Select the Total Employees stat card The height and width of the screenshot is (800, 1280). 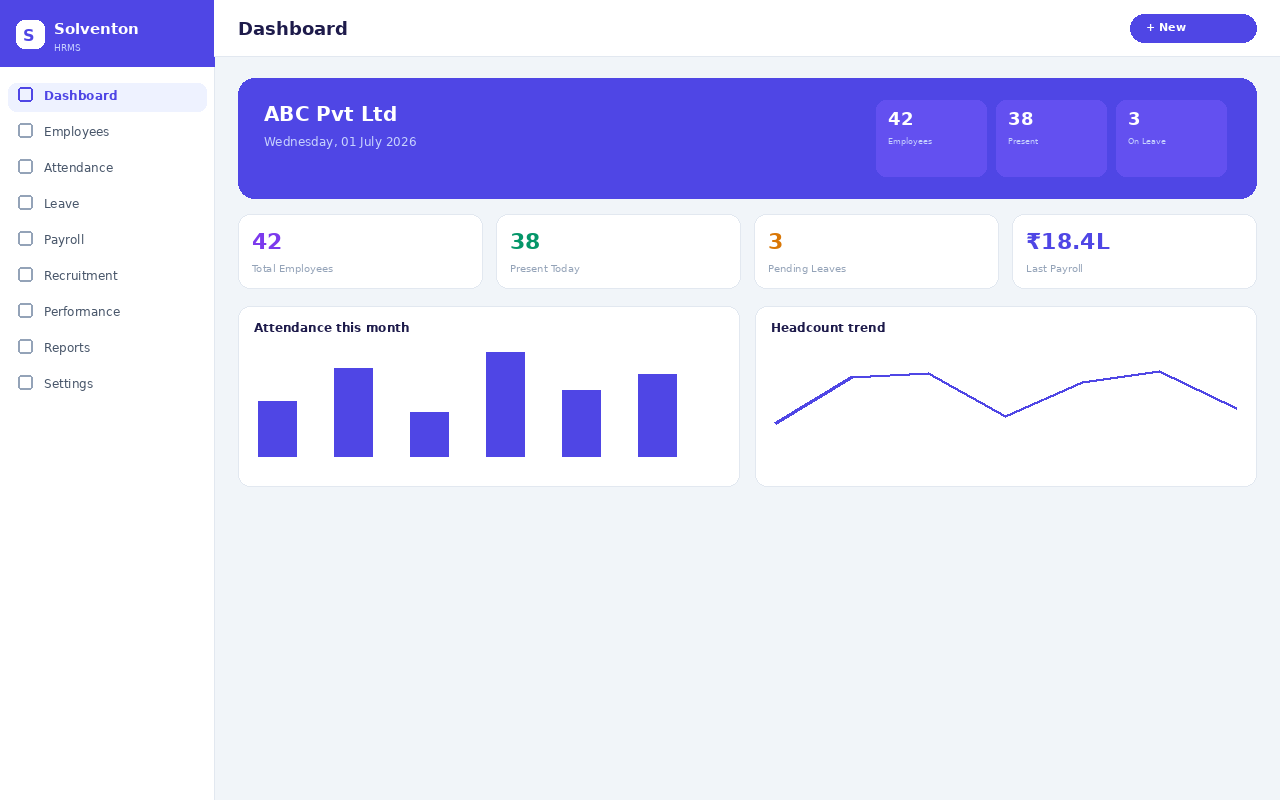pos(360,252)
